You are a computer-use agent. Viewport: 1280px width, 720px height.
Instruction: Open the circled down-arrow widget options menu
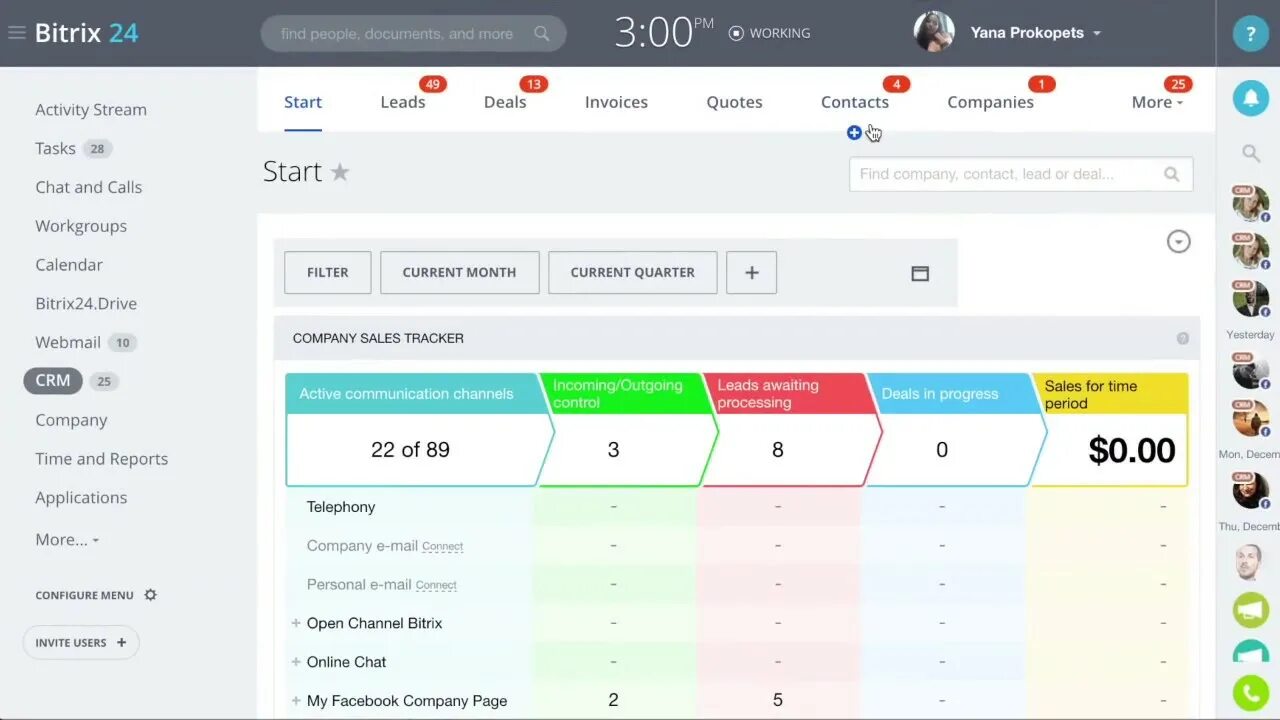1179,242
